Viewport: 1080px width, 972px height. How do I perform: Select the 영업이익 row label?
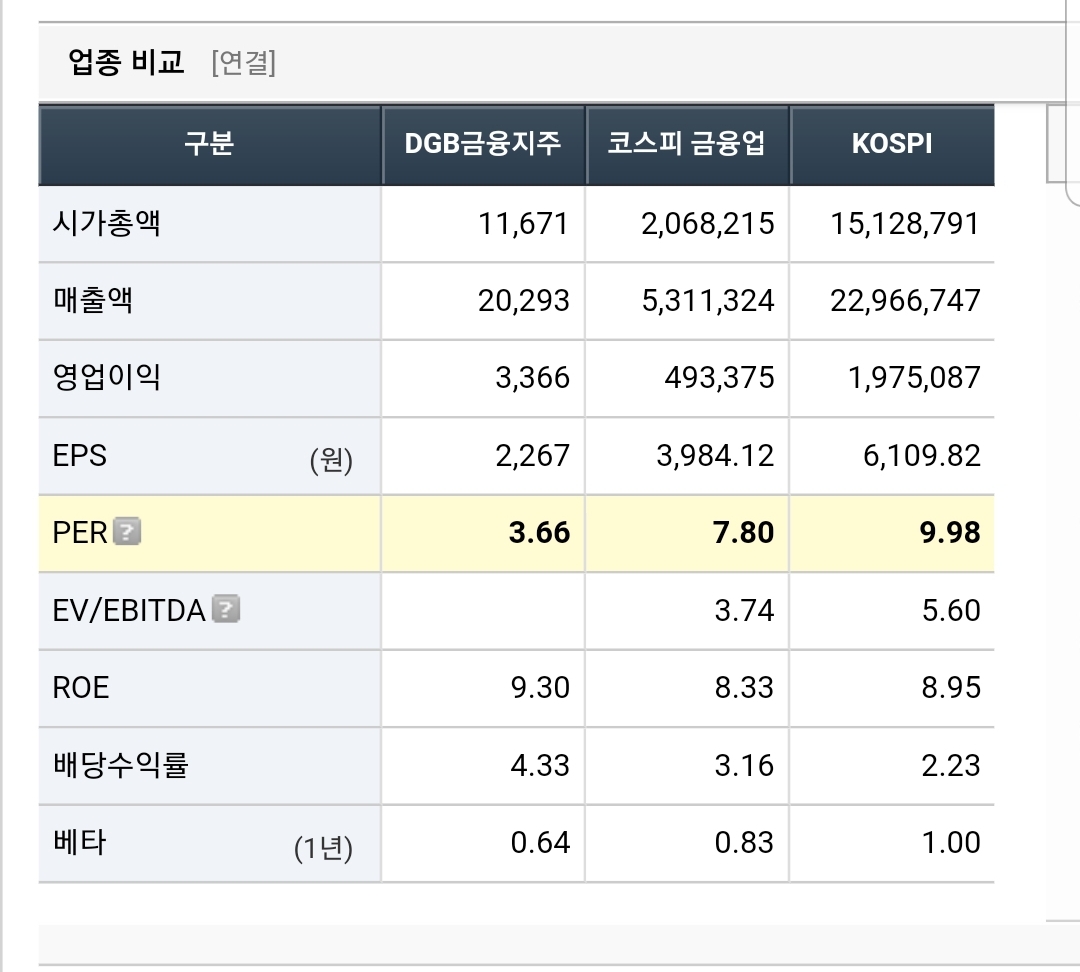pos(107,378)
